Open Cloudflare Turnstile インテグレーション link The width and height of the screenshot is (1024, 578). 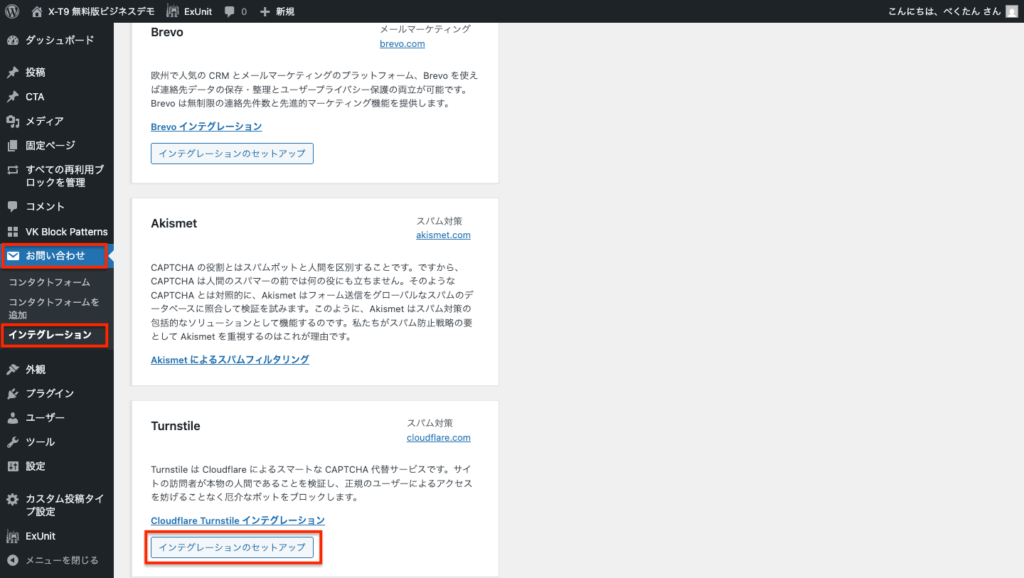click(238, 521)
